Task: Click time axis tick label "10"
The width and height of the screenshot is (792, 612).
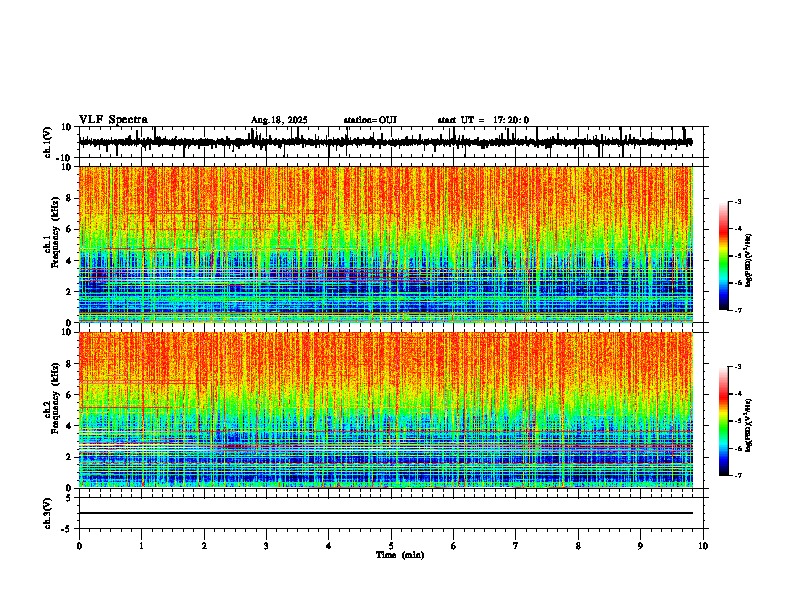Action: 703,546
